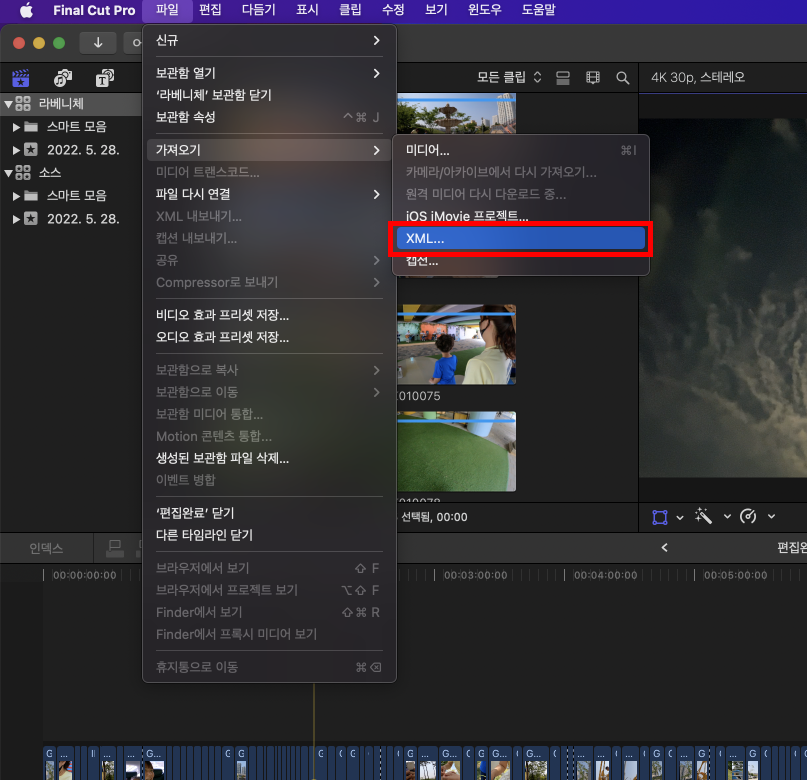Image resolution: width=807 pixels, height=780 pixels.
Task: Expand 2022. 5. 28. event under 라베니체
Action: (x=16, y=150)
